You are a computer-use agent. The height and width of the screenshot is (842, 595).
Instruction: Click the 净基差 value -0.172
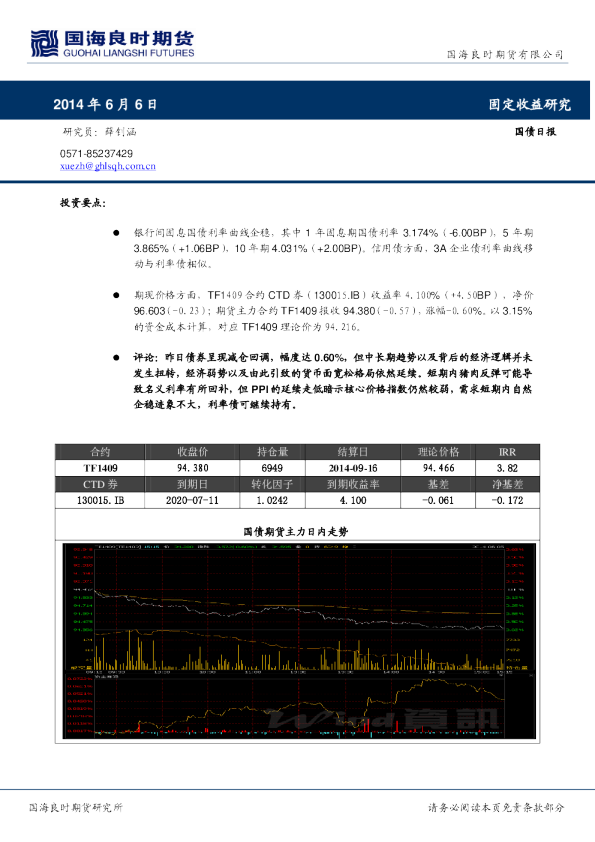(x=507, y=500)
